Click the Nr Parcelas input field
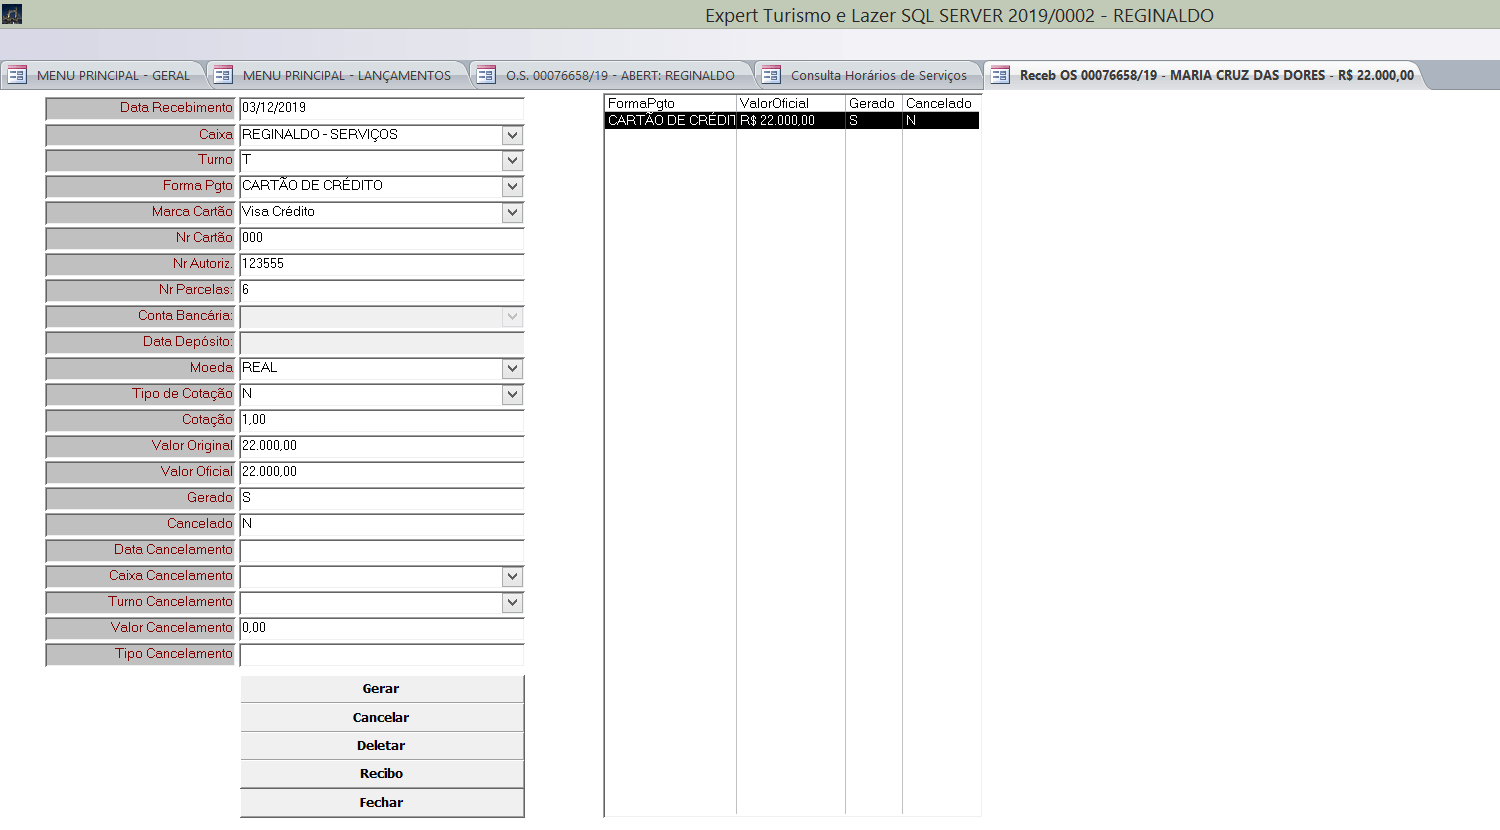 pyautogui.click(x=381, y=290)
